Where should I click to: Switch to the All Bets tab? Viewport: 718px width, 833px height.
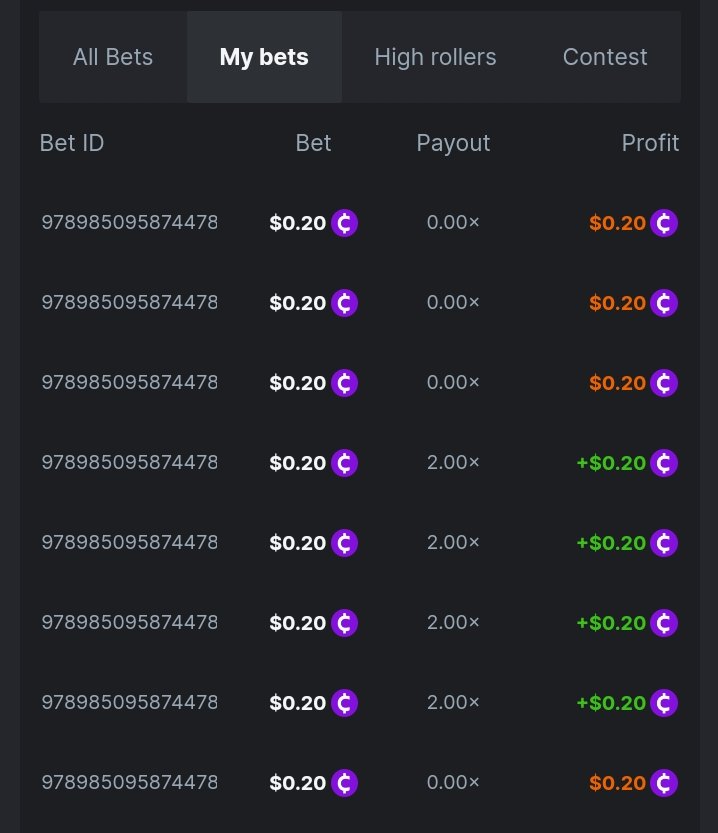point(113,57)
